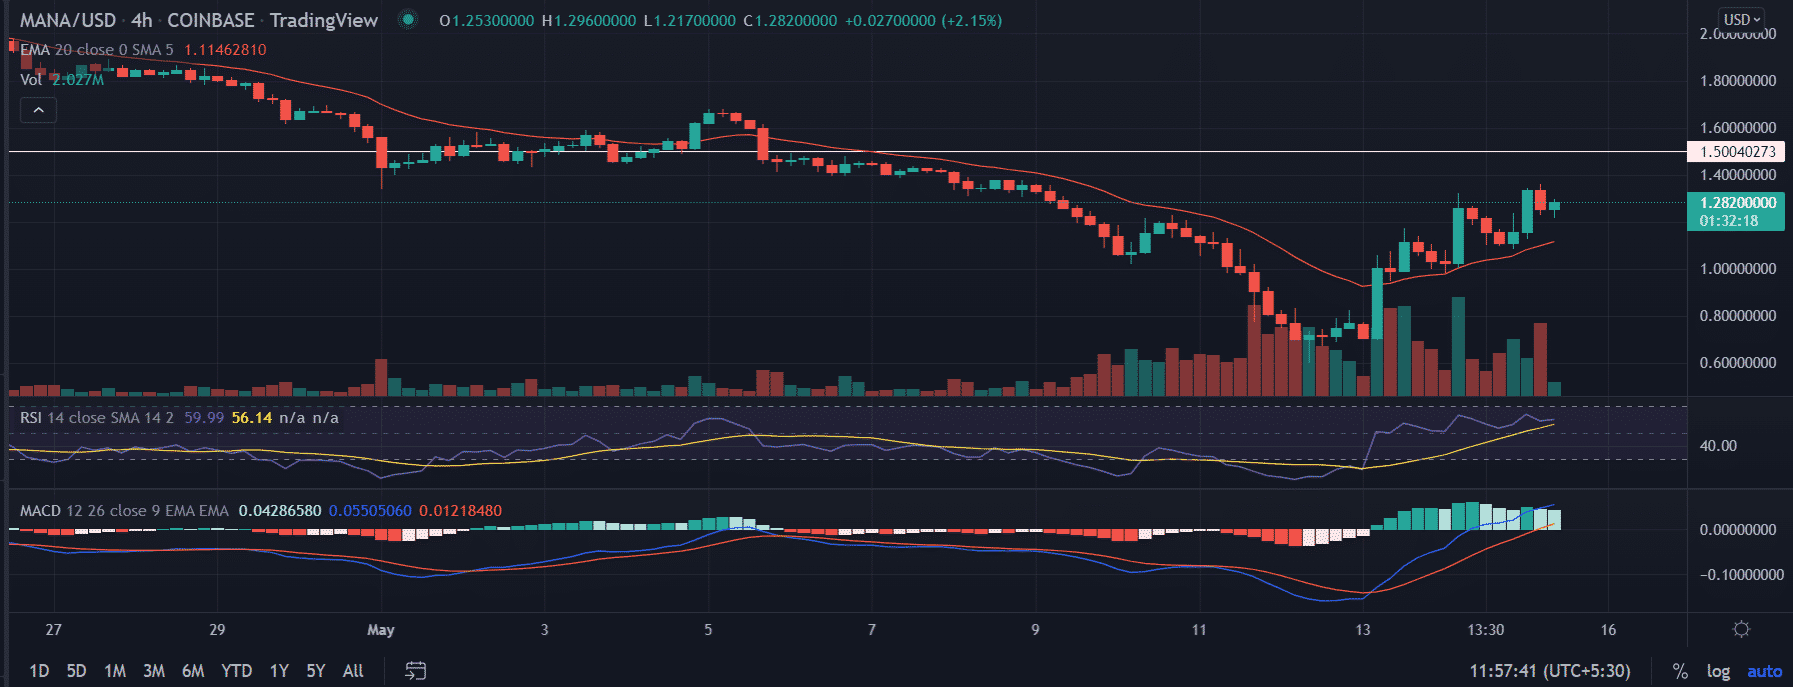Viewport: 1793px width, 687px height.
Task: Open the go-to-date calendar icon
Action: click(415, 670)
